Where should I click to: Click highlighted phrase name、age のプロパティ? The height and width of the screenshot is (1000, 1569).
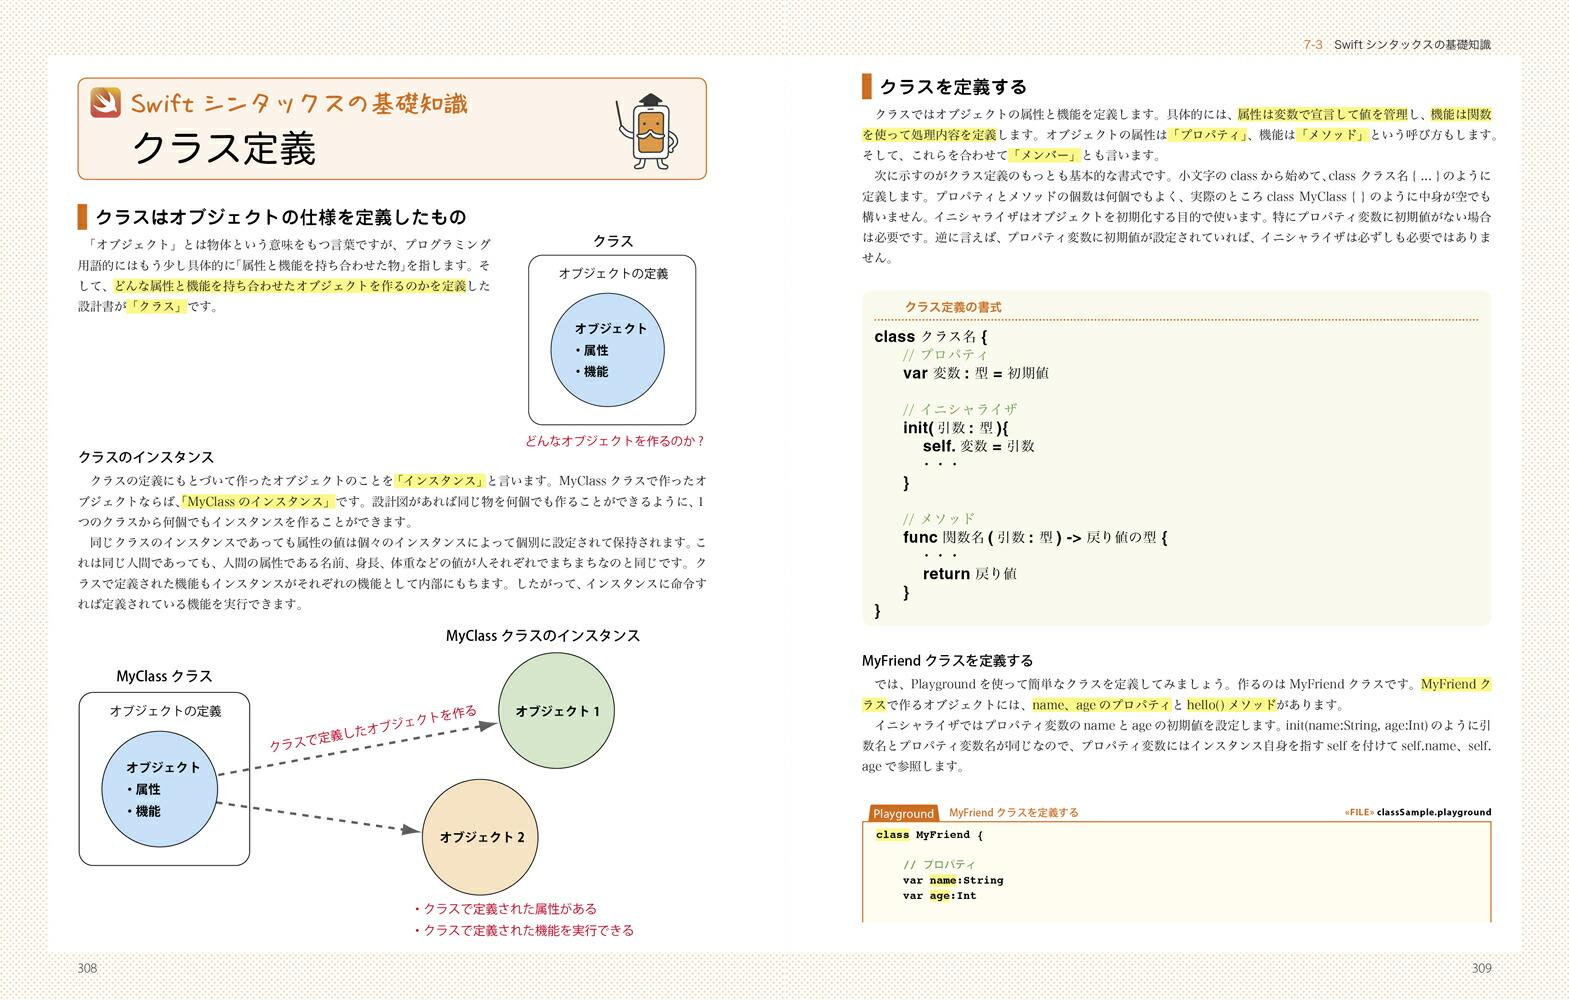(x=1101, y=705)
